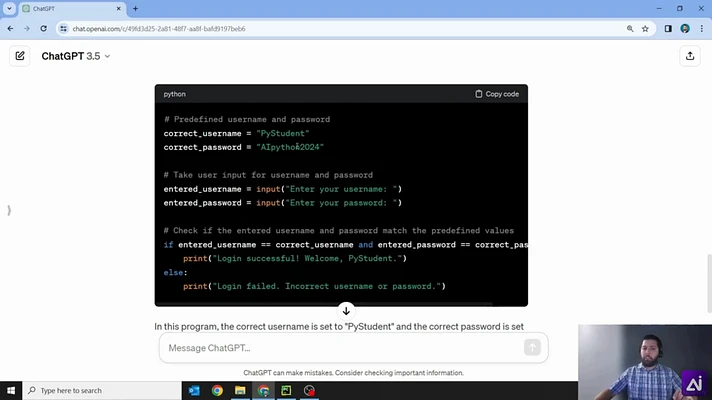Open File Explorer from the taskbar
The image size is (712, 400).
240,390
